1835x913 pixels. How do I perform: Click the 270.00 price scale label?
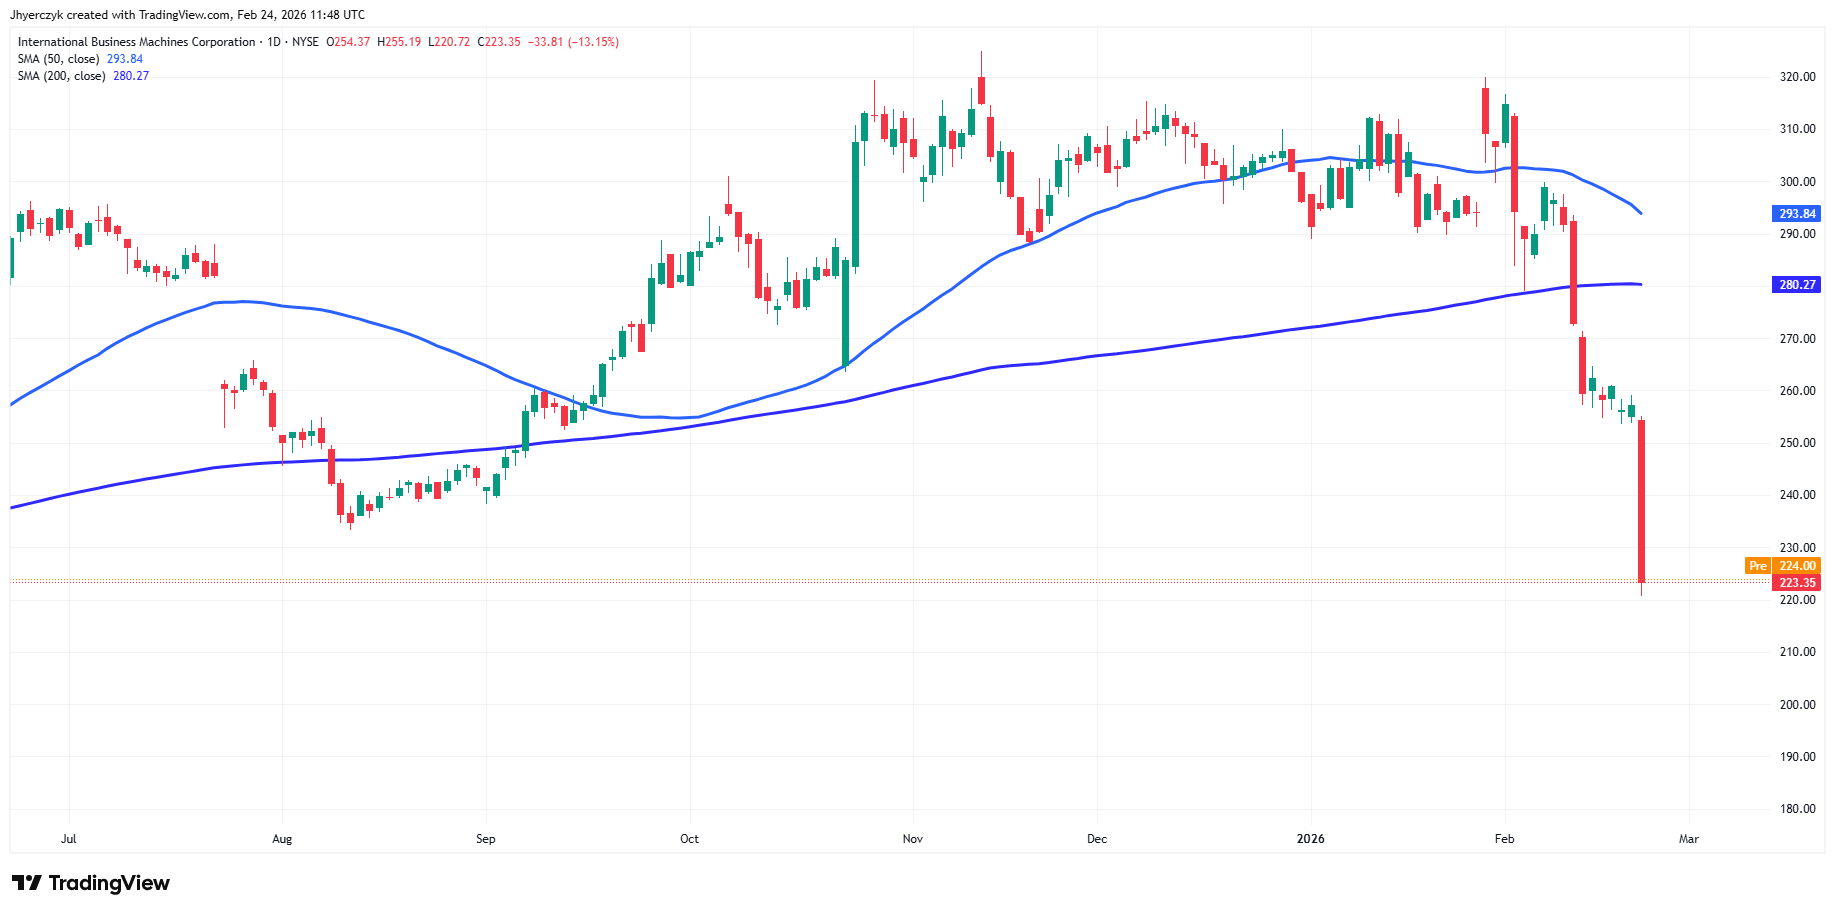pyautogui.click(x=1797, y=339)
